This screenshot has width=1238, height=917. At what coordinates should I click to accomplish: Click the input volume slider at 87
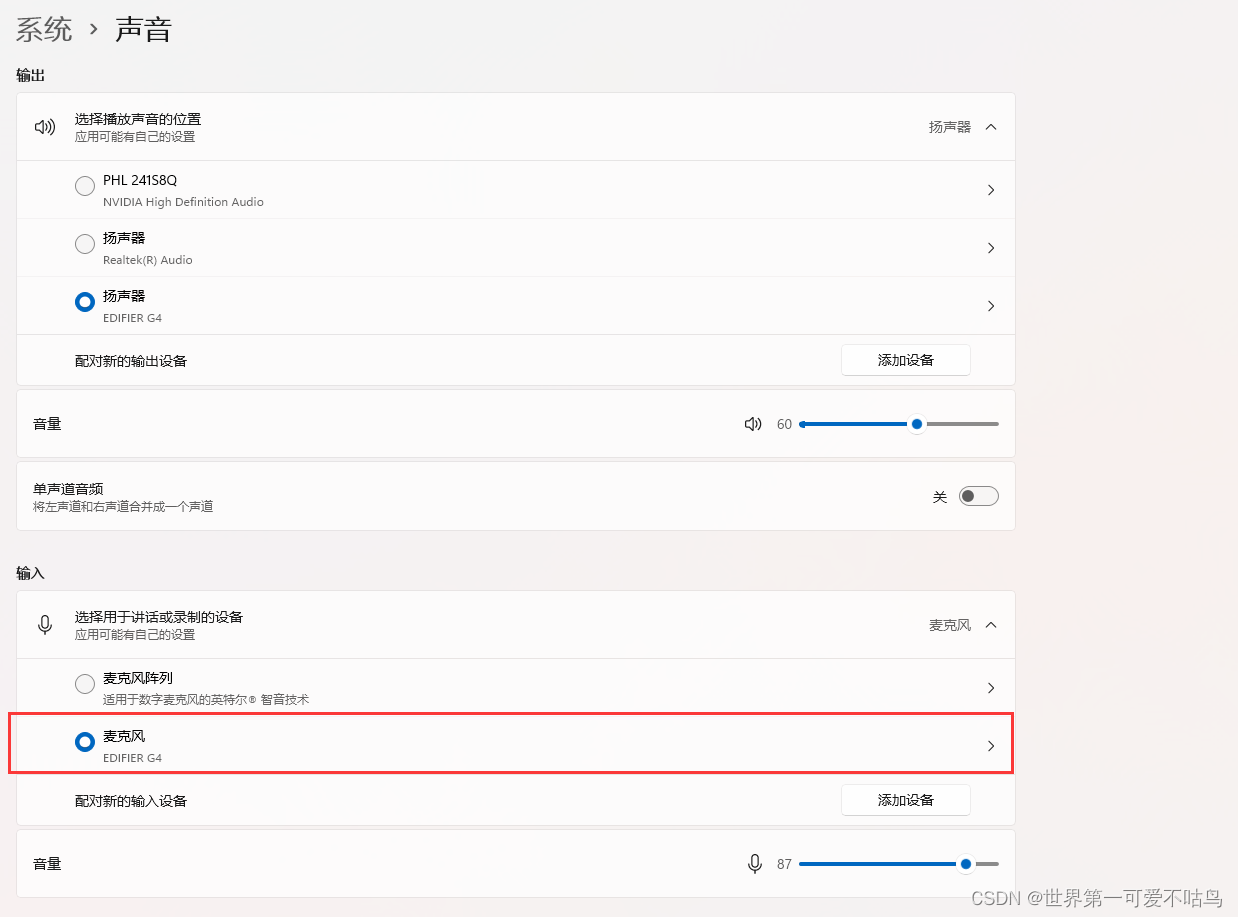[899, 864]
